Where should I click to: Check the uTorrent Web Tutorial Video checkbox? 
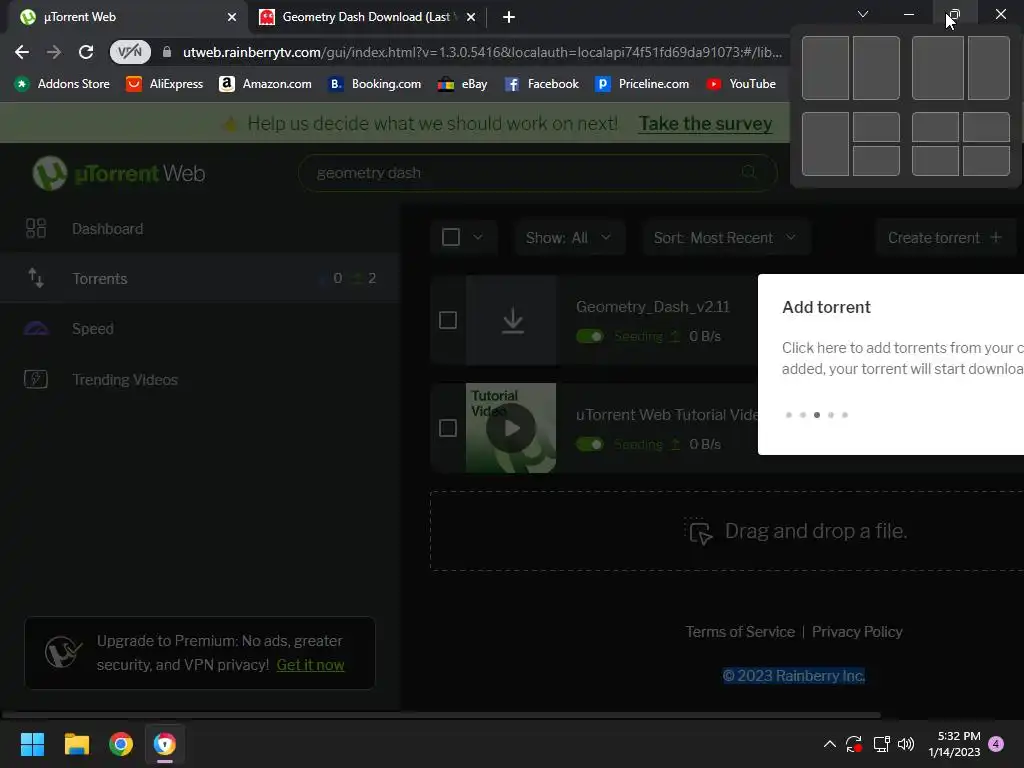(448, 428)
